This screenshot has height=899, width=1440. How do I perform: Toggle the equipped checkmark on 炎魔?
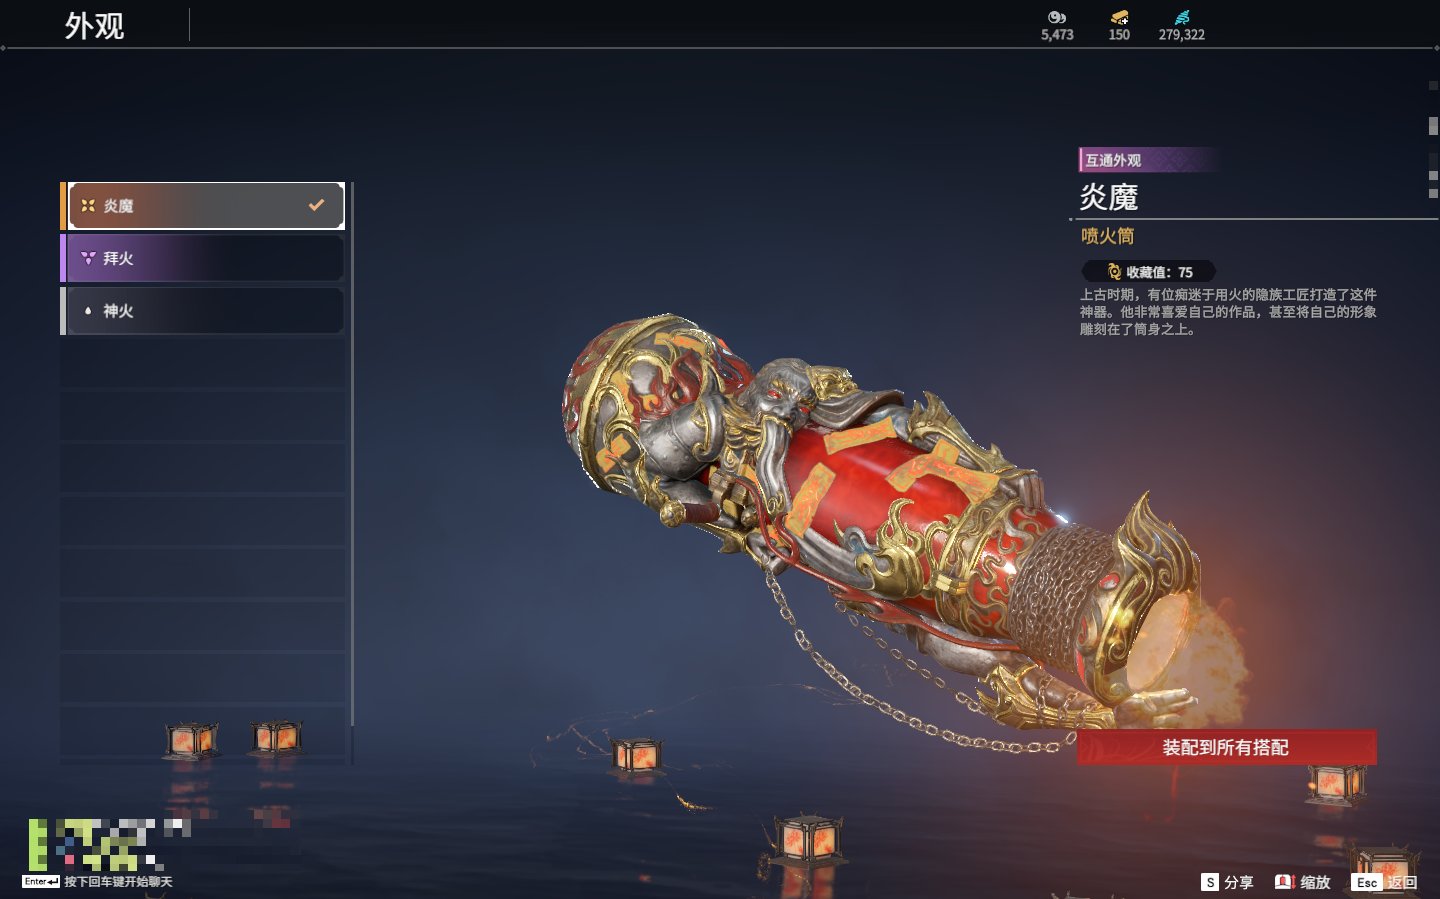(316, 205)
